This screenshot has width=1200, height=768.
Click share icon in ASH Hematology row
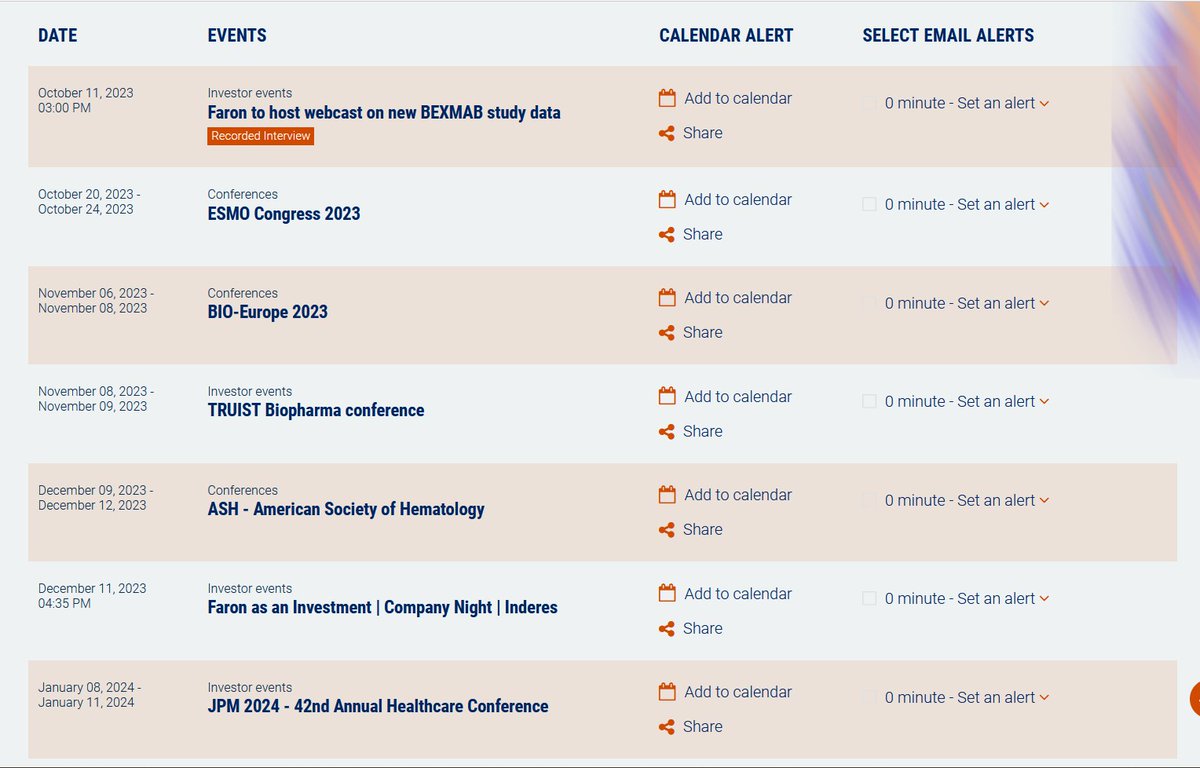667,529
